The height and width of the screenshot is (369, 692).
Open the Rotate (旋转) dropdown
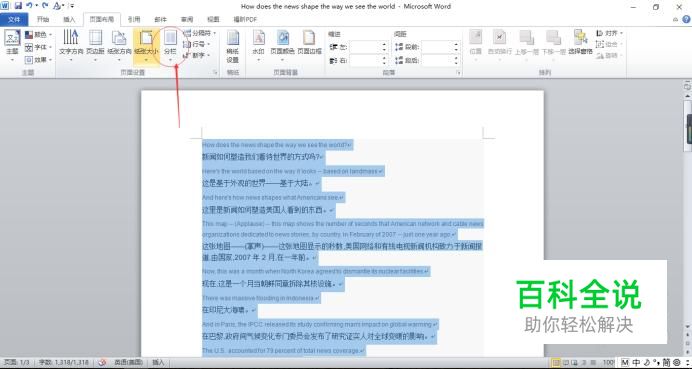click(609, 56)
